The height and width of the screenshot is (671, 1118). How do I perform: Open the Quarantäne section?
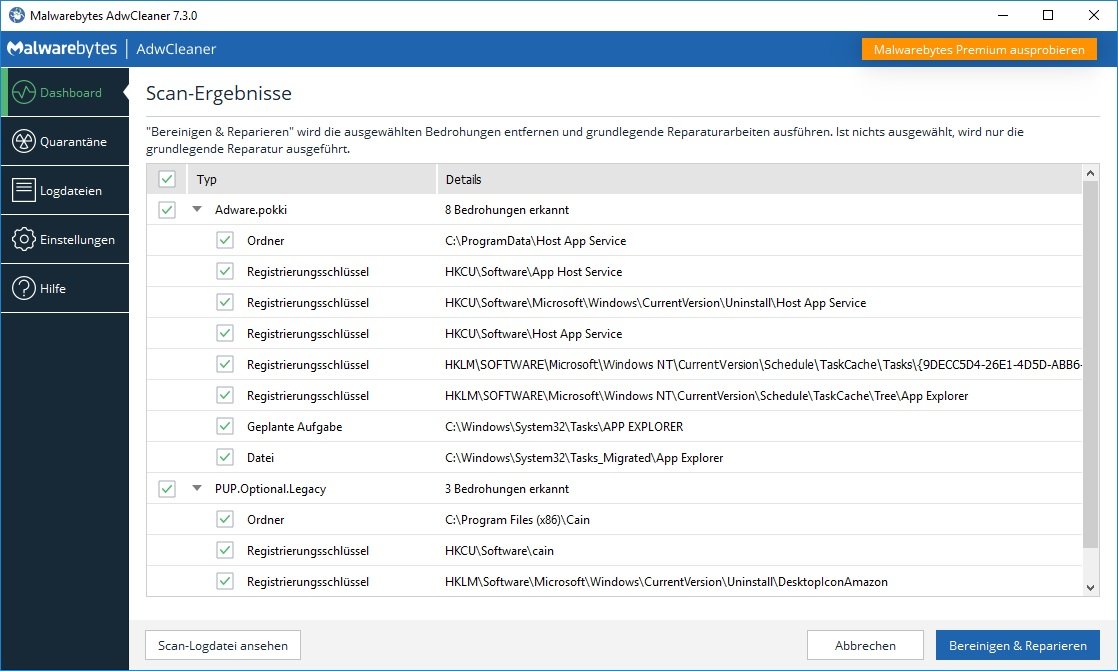point(72,142)
